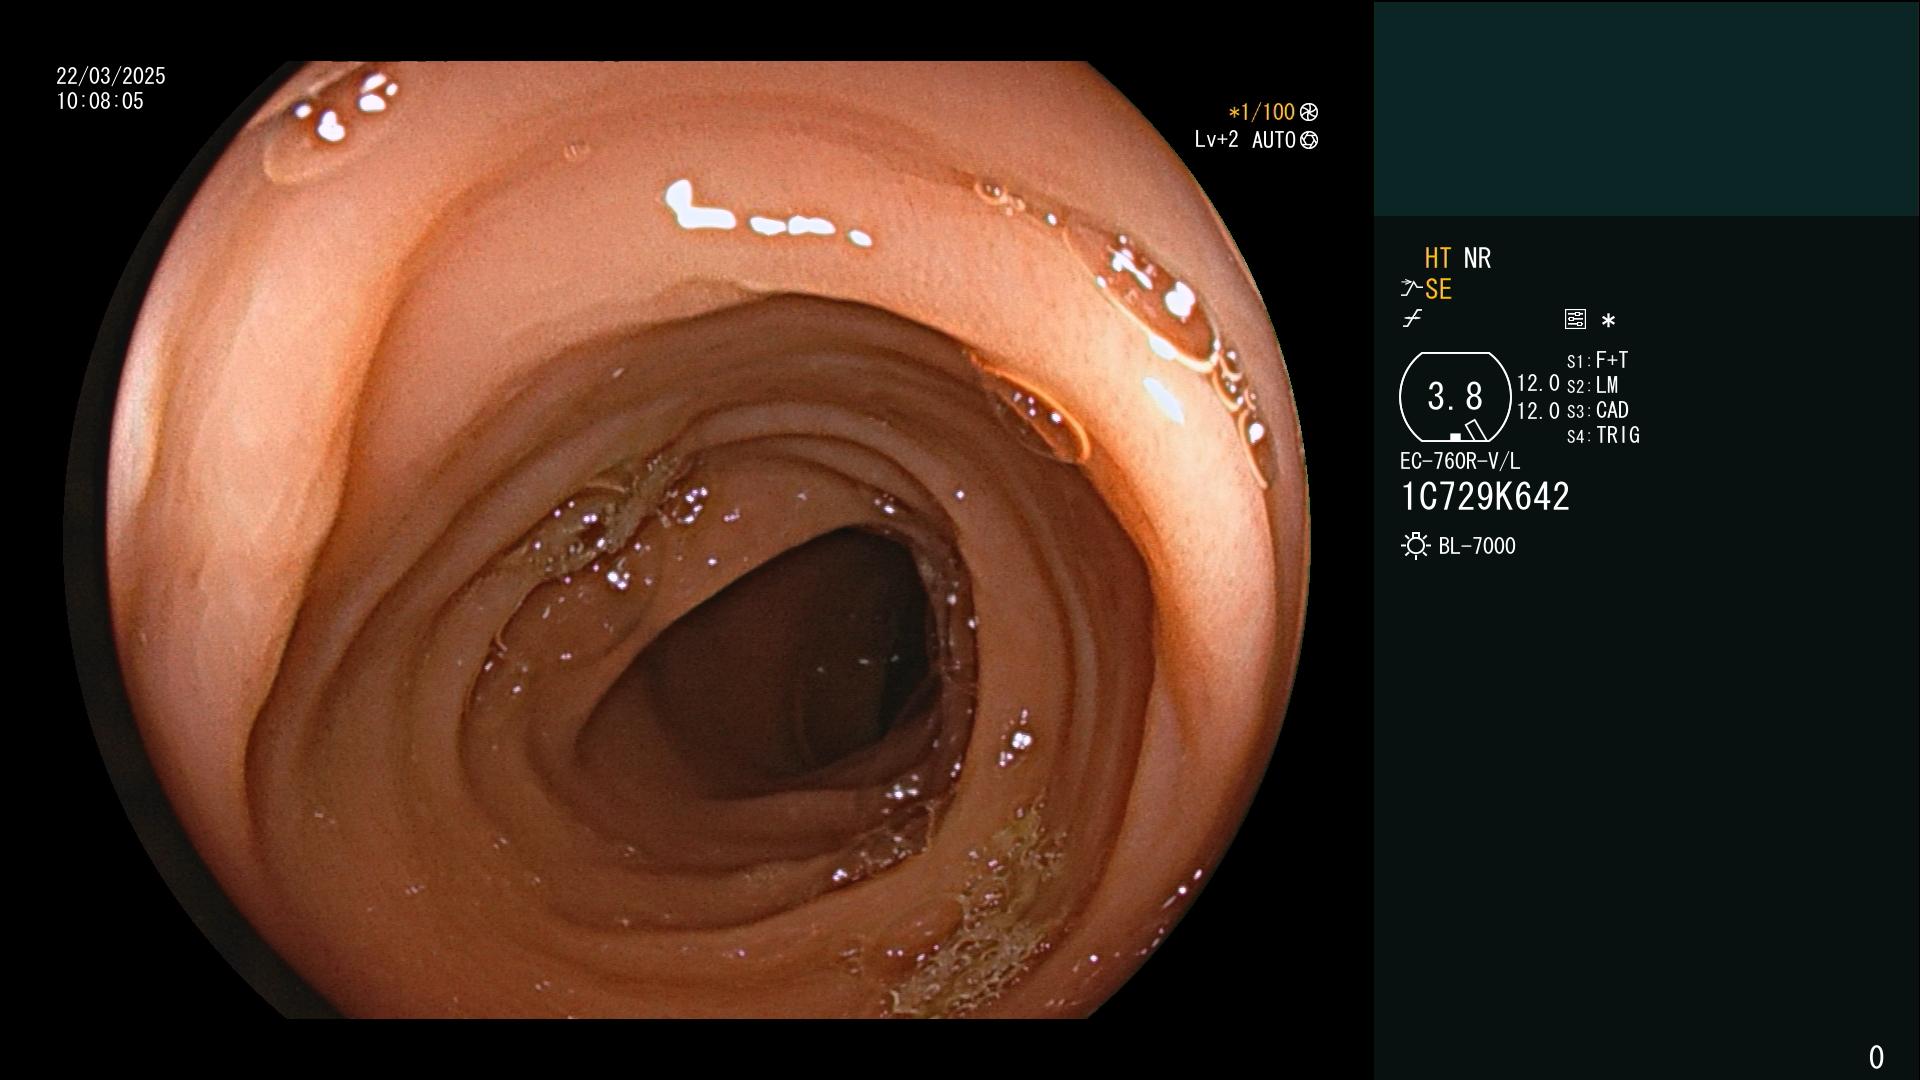Click the AUTO brightness ring icon
The height and width of the screenshot is (1080, 1920).
click(x=1309, y=140)
